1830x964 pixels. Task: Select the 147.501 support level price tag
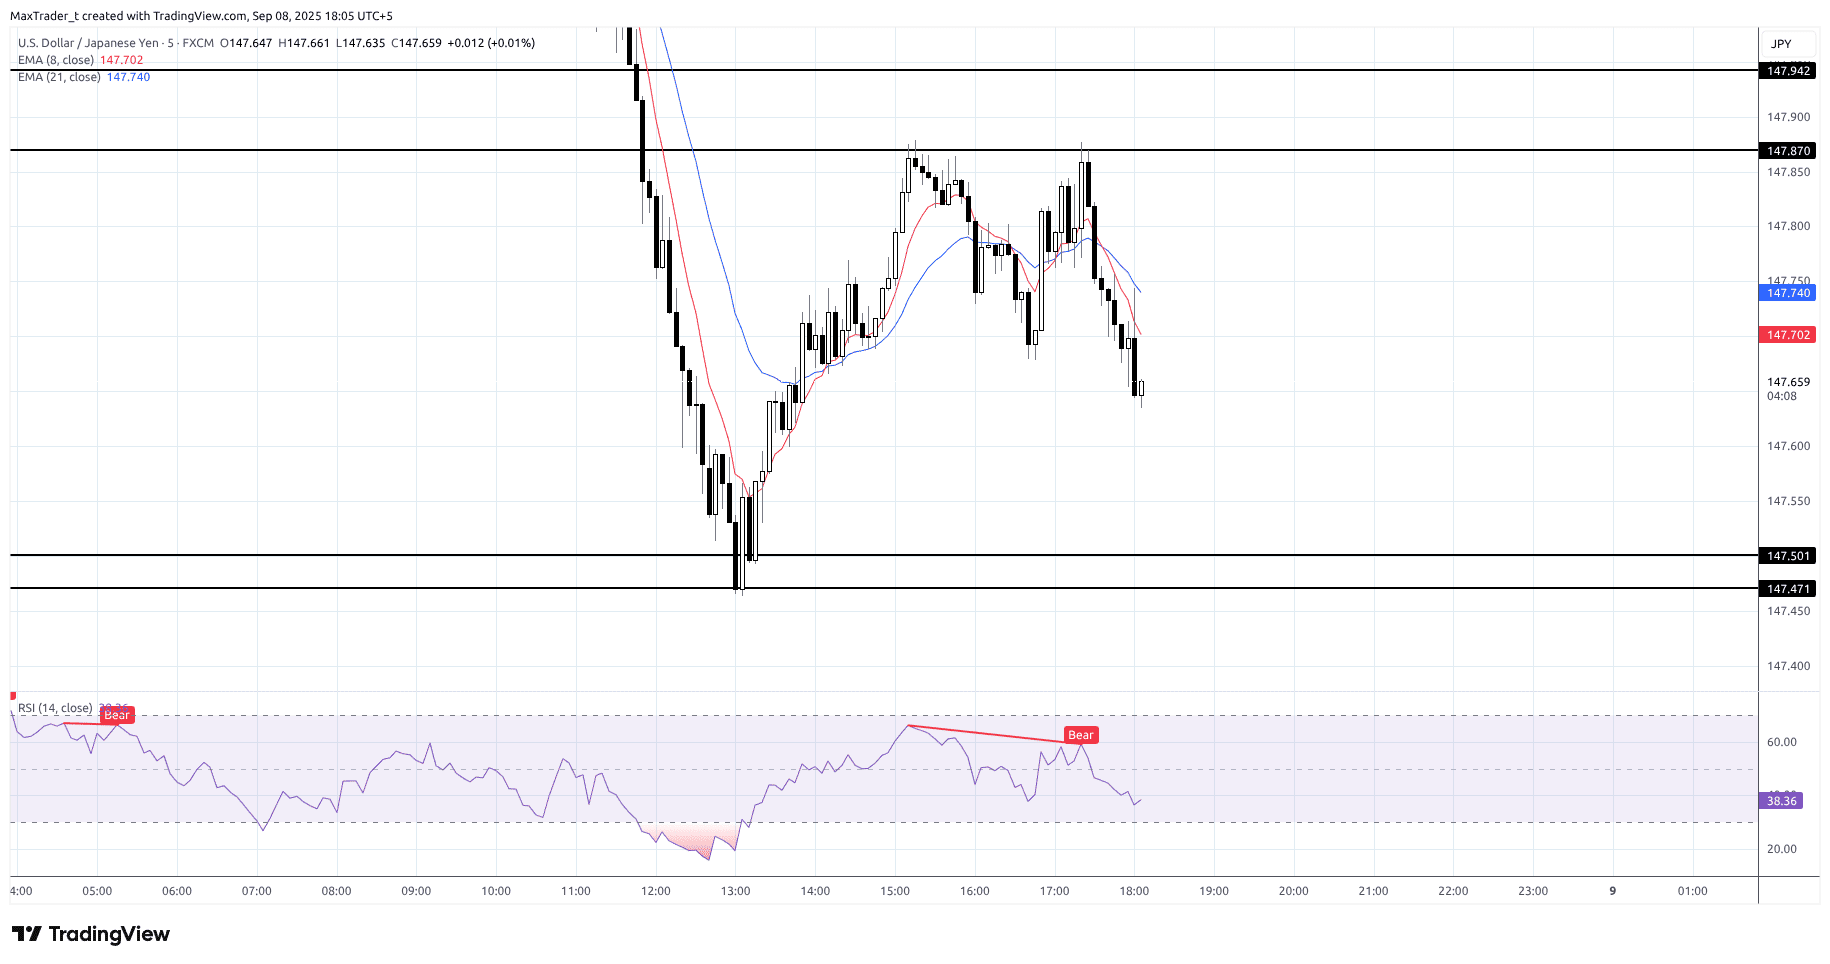[1787, 556]
